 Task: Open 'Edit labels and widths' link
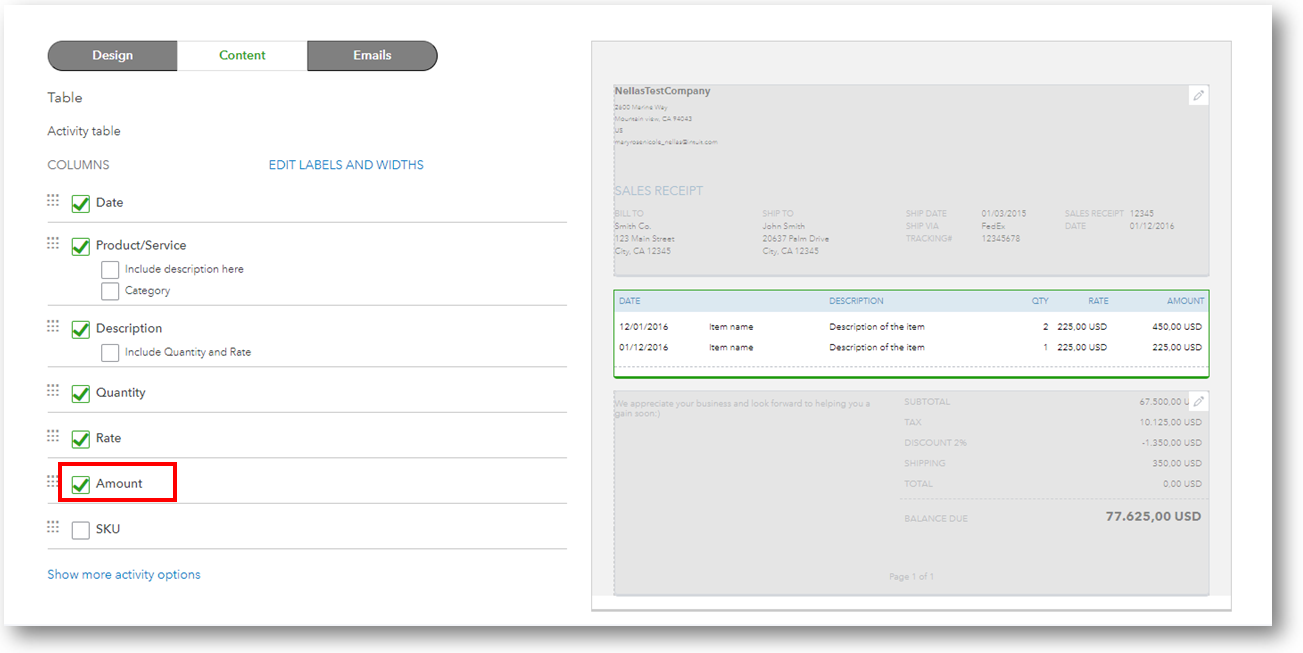(346, 165)
